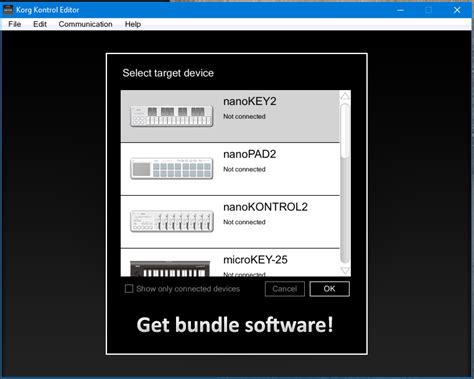Minimize the Korg Kontrol Editor window
The image size is (474, 379).
click(401, 10)
